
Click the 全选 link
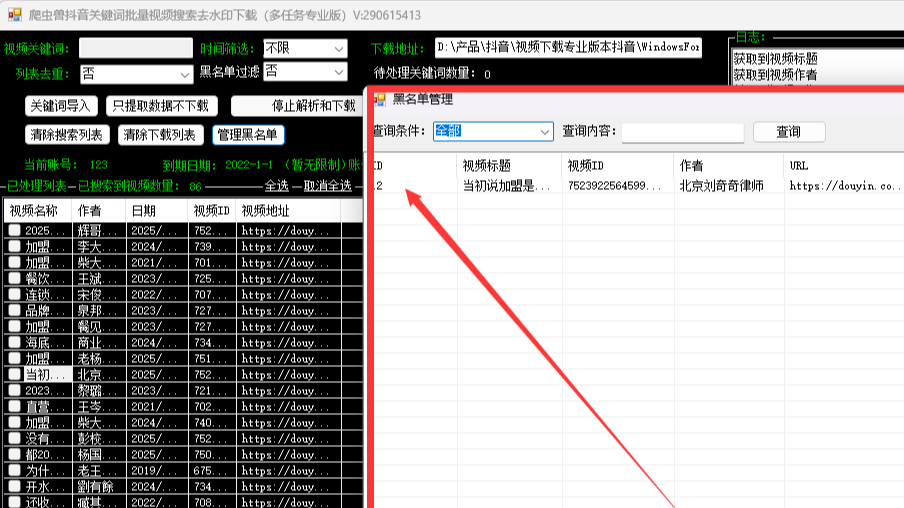(x=276, y=186)
